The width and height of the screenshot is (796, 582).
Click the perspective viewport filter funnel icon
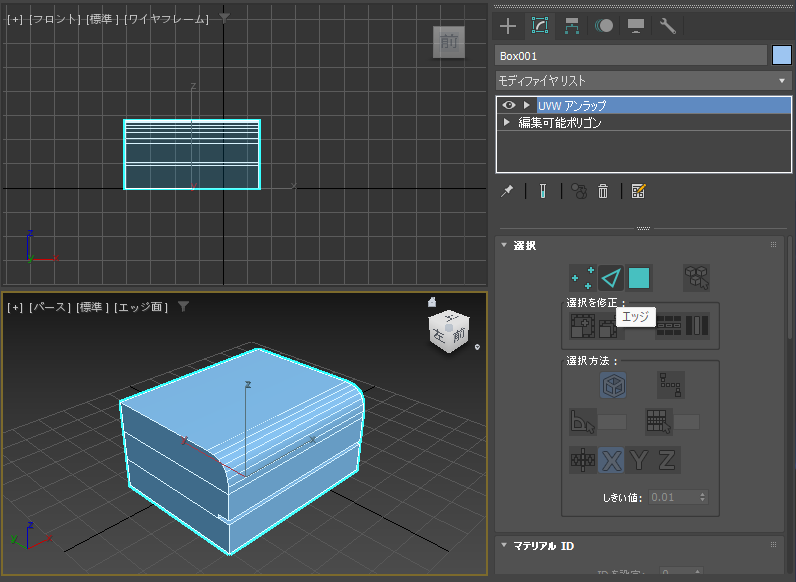pos(183,306)
